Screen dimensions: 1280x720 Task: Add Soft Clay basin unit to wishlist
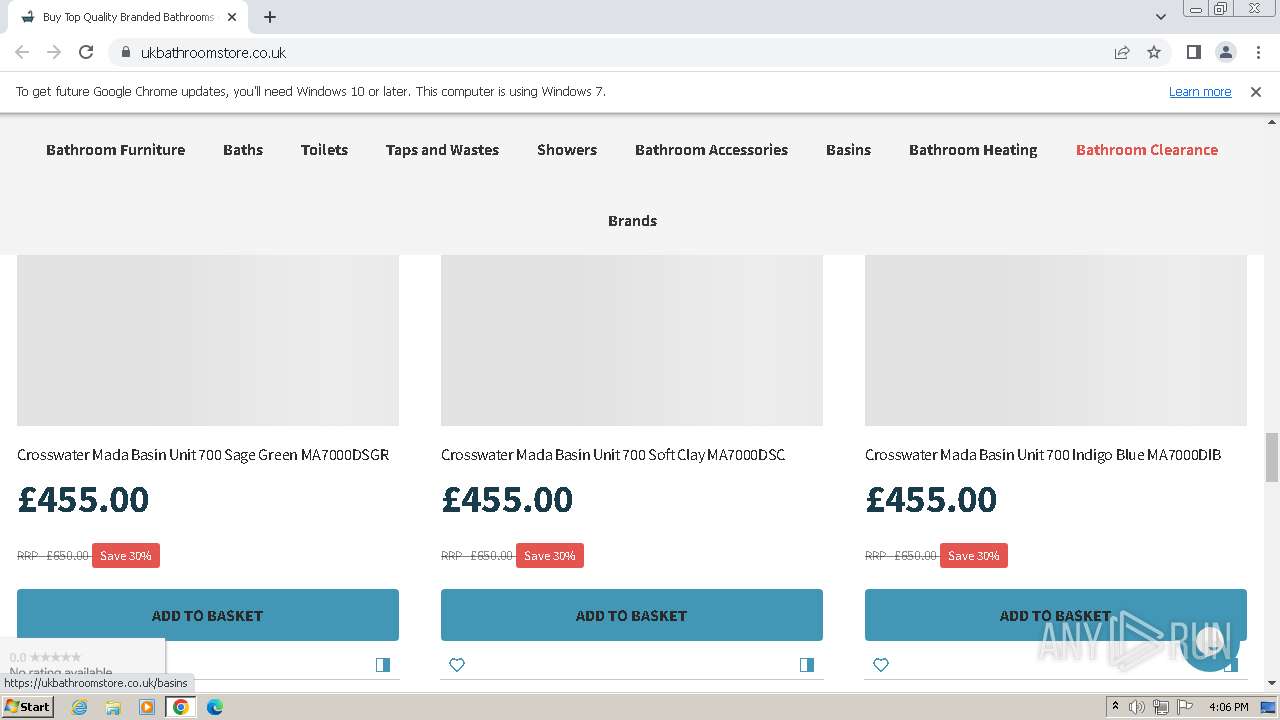pyautogui.click(x=457, y=665)
